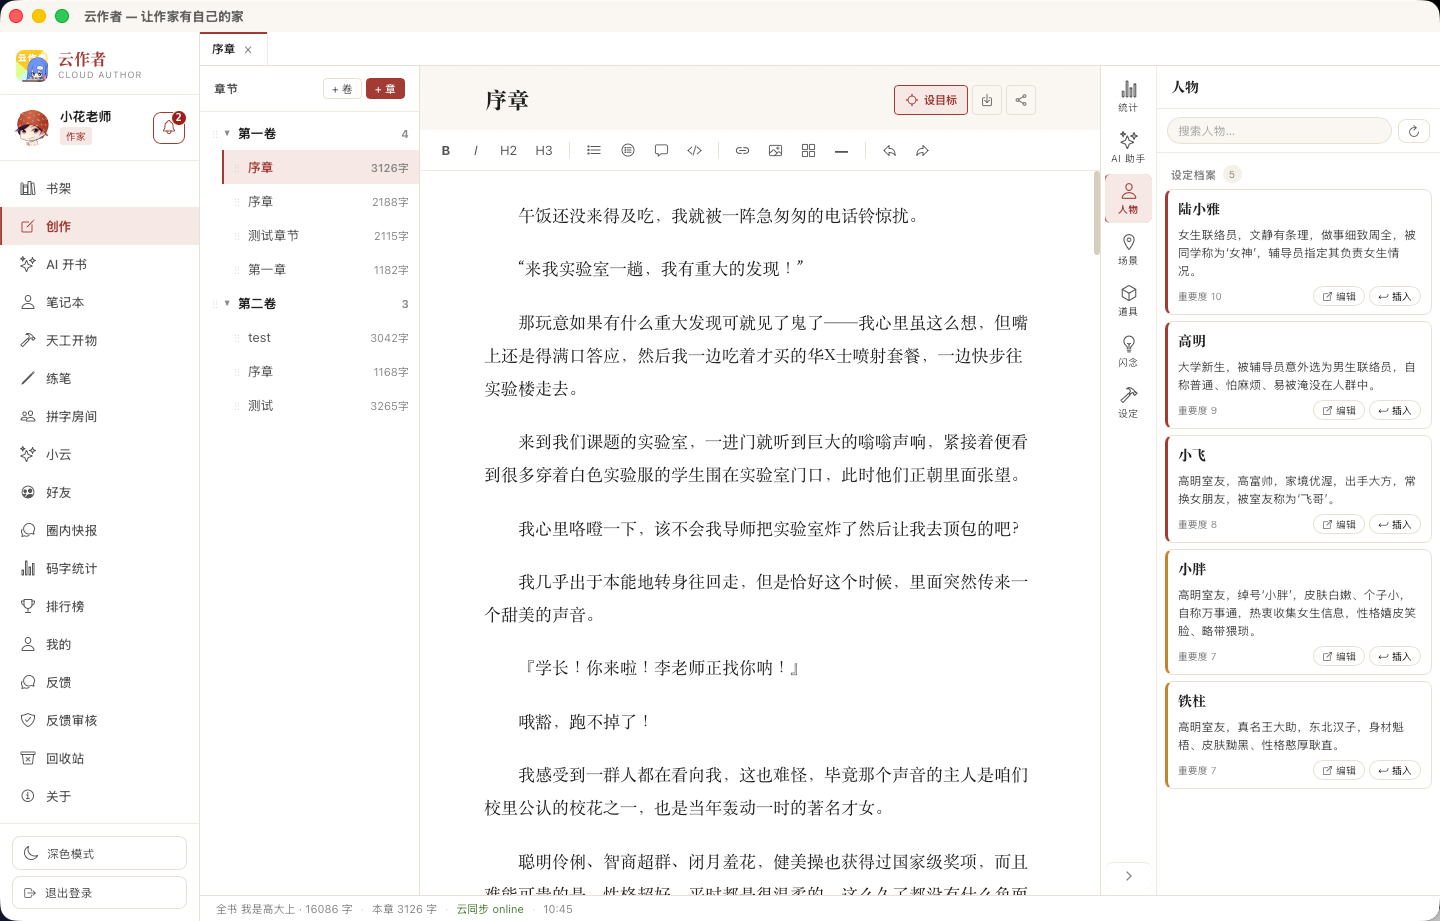Open the 场景 scenes panel
The image size is (1440, 921).
1128,249
